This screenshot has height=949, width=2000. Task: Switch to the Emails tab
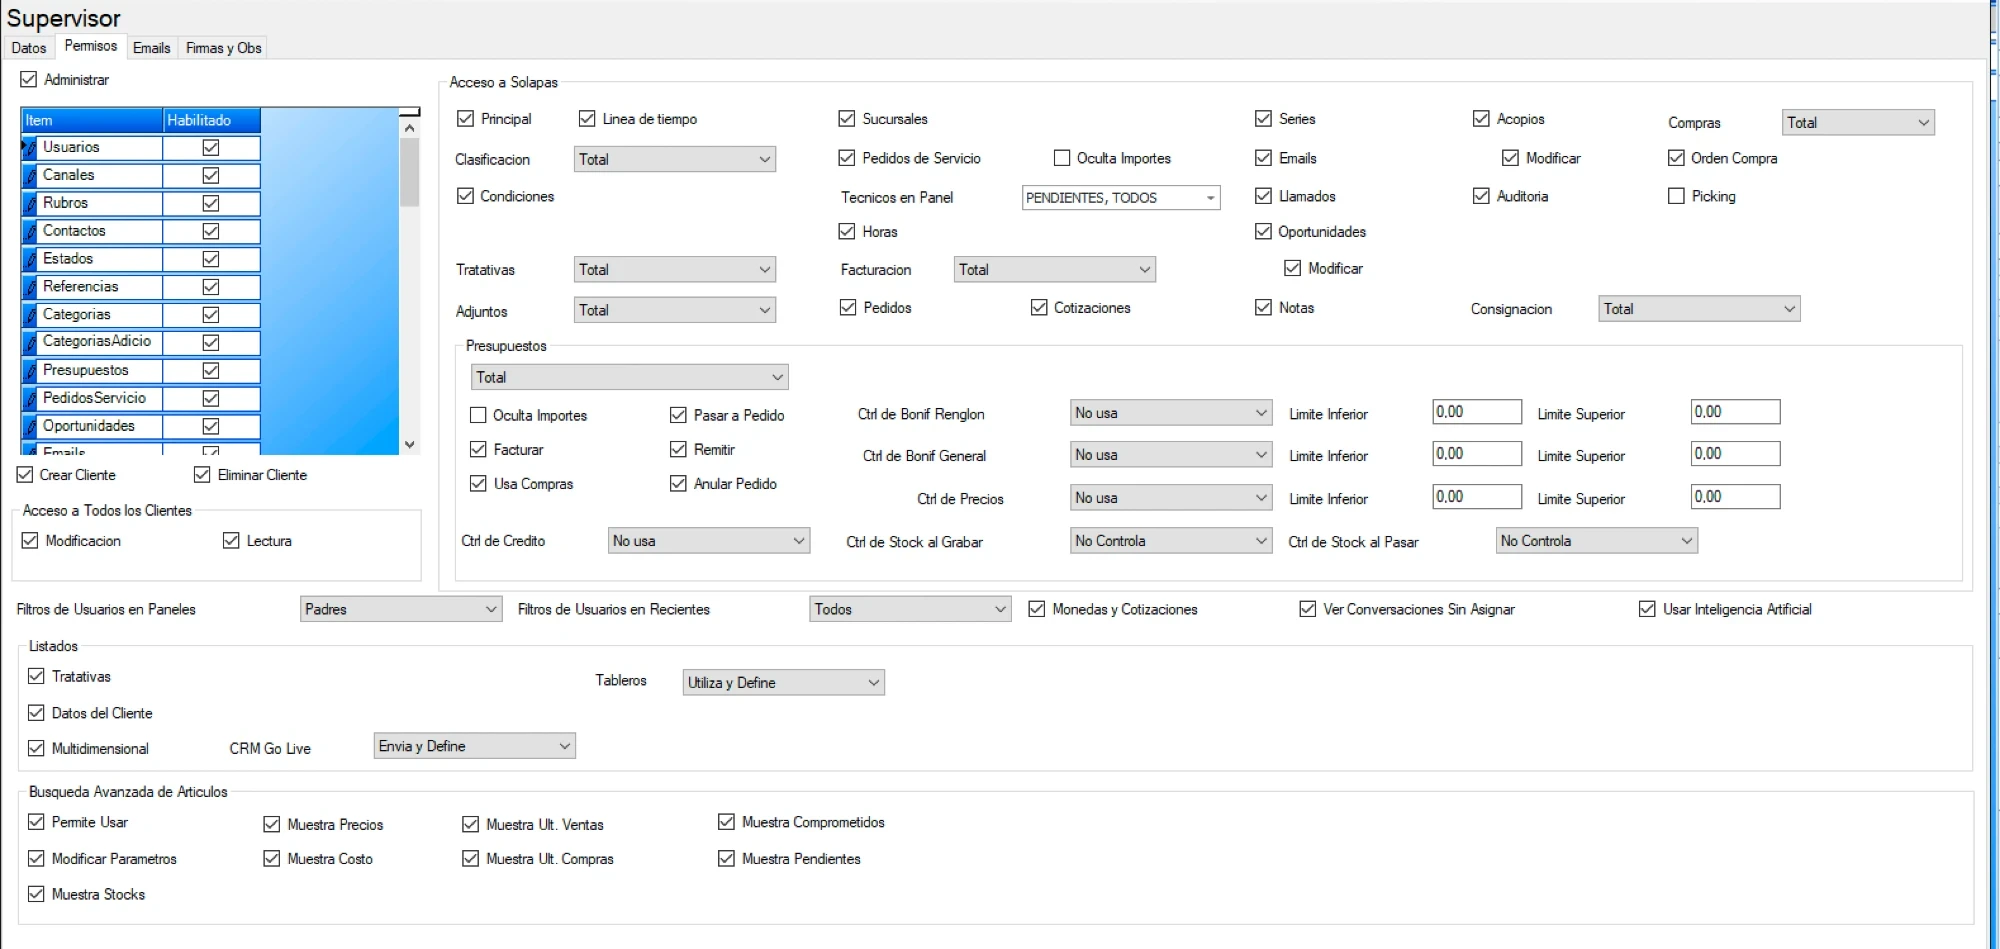(x=152, y=48)
